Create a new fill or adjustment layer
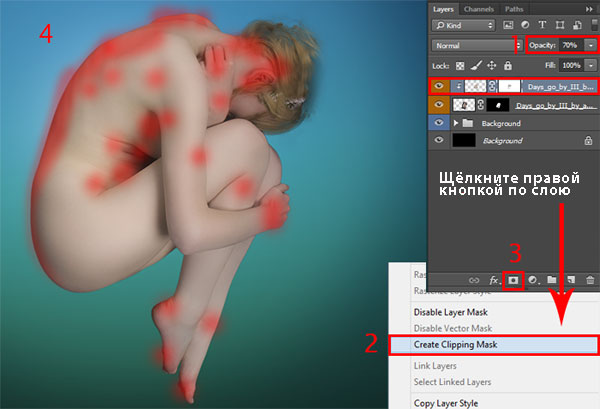 [x=533, y=280]
